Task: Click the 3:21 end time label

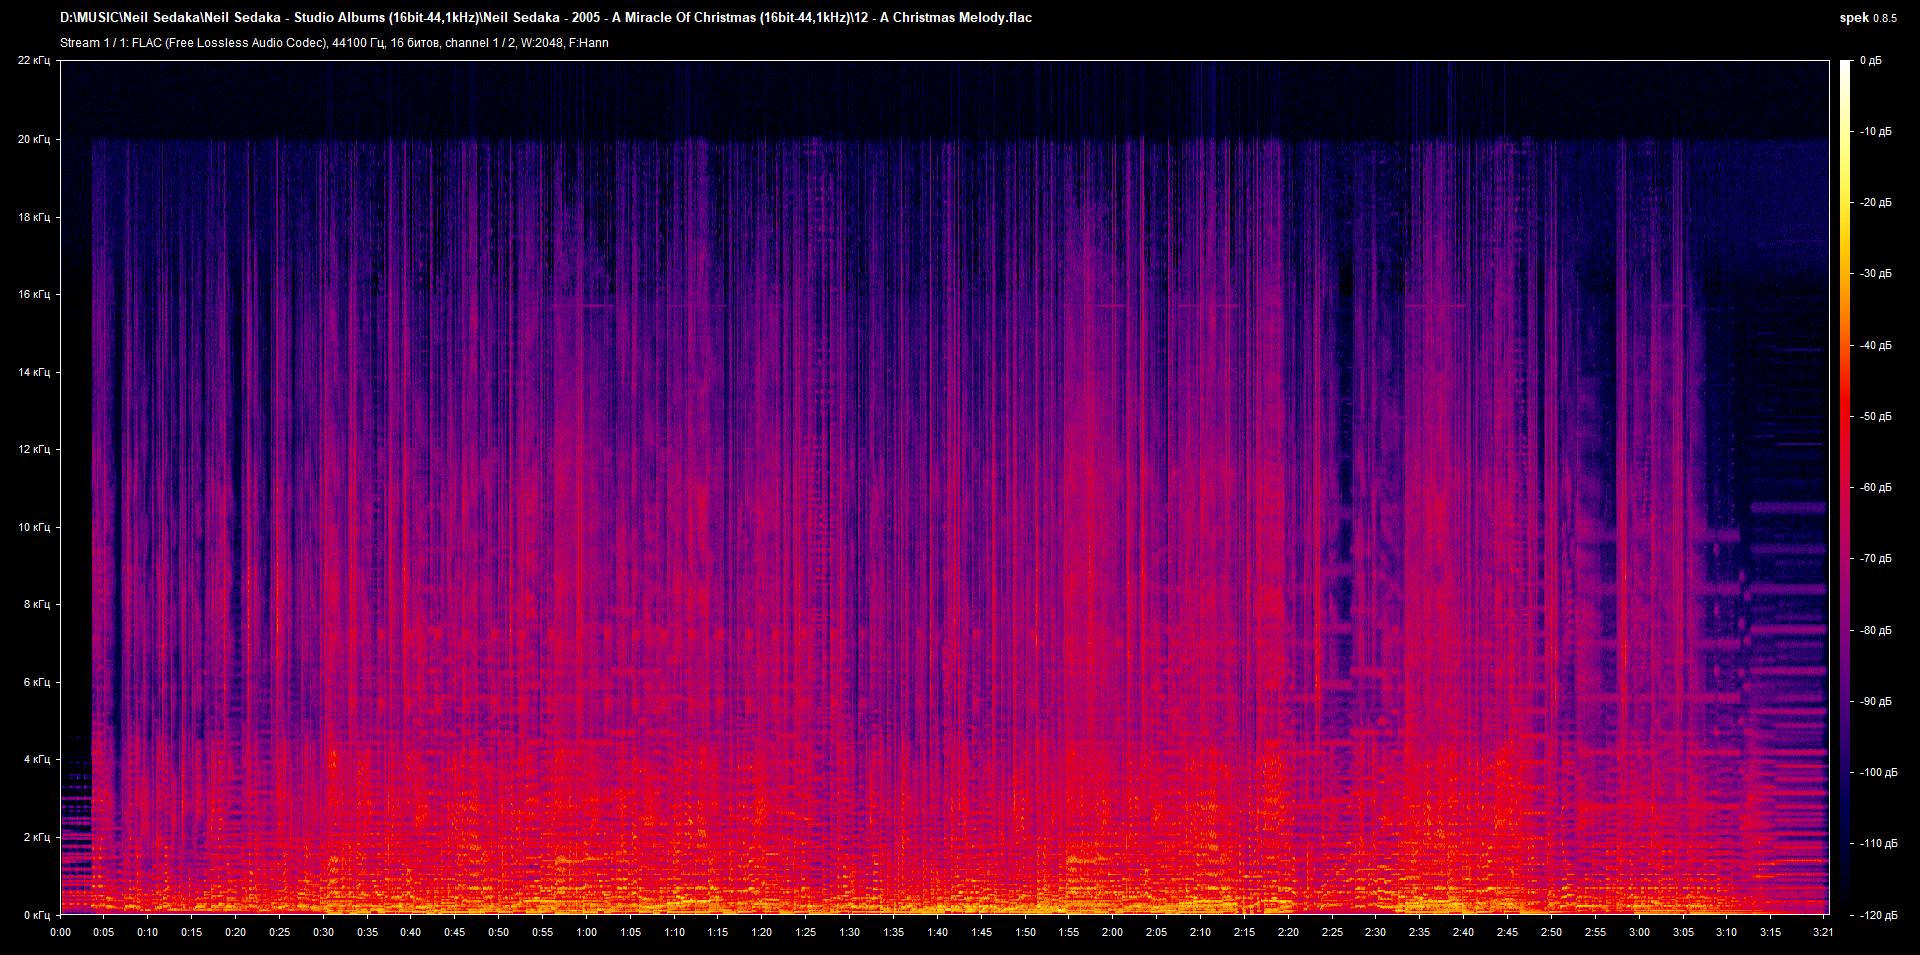Action: click(x=1823, y=932)
